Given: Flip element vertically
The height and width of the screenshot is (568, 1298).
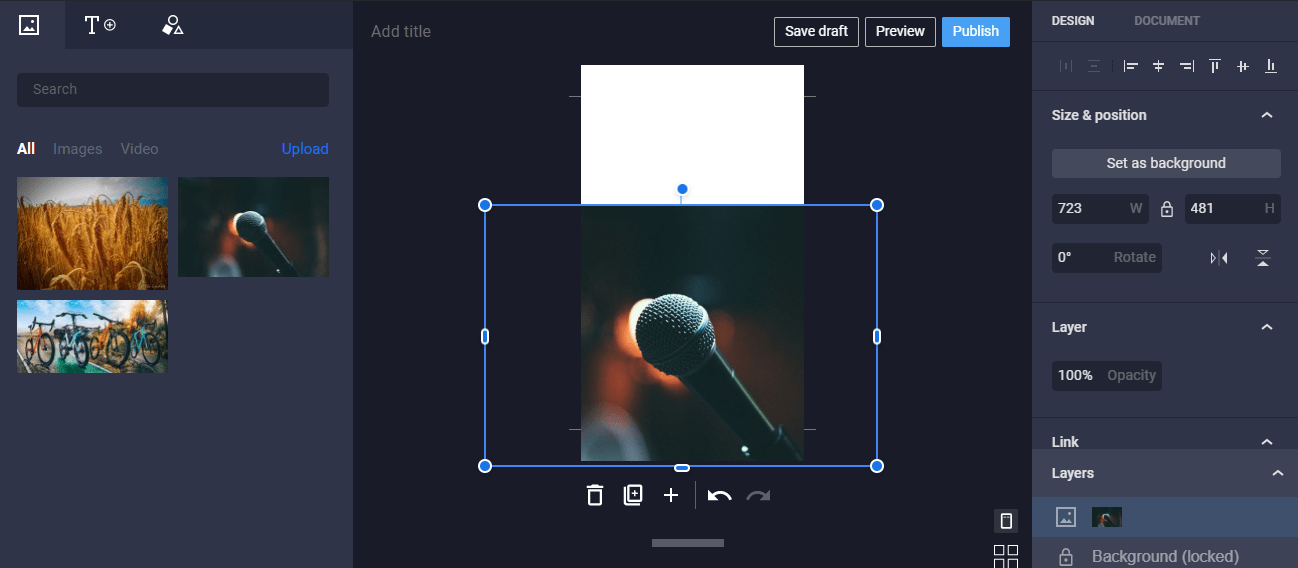Looking at the screenshot, I should (x=1263, y=258).
